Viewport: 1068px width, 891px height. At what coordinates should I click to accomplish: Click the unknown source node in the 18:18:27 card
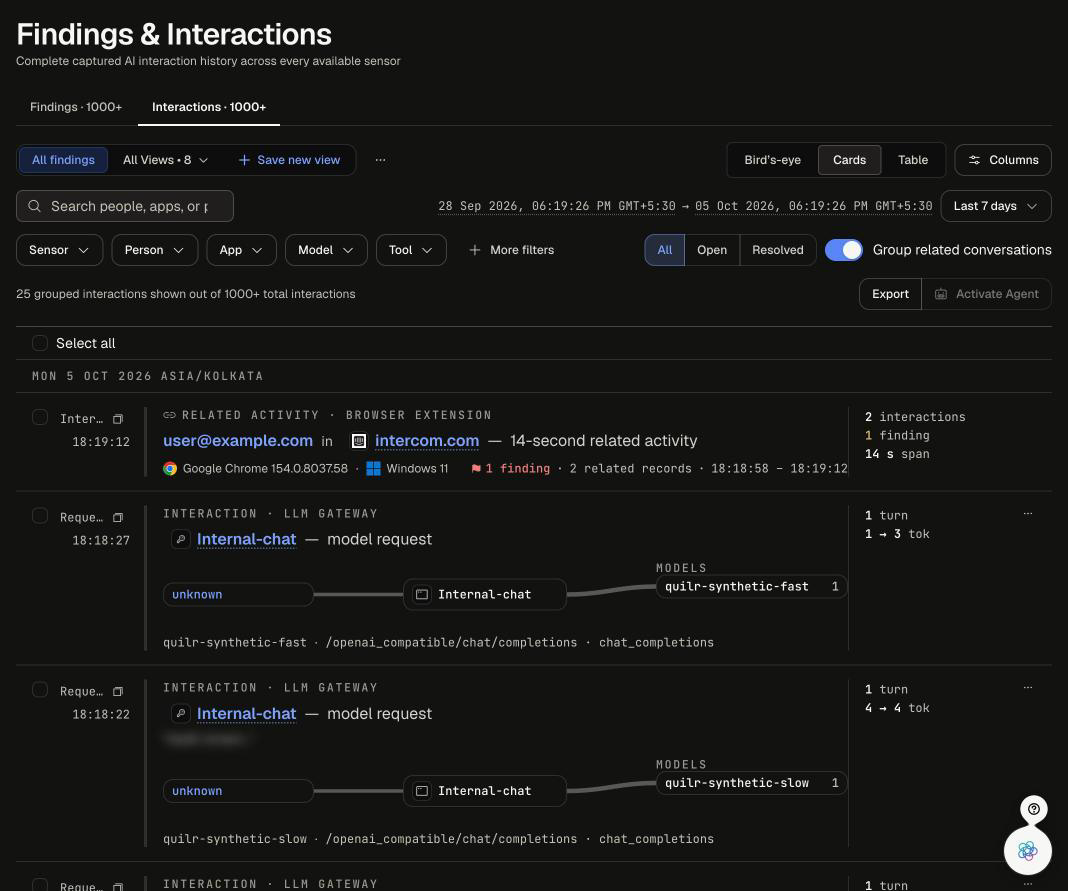pyautogui.click(x=238, y=595)
